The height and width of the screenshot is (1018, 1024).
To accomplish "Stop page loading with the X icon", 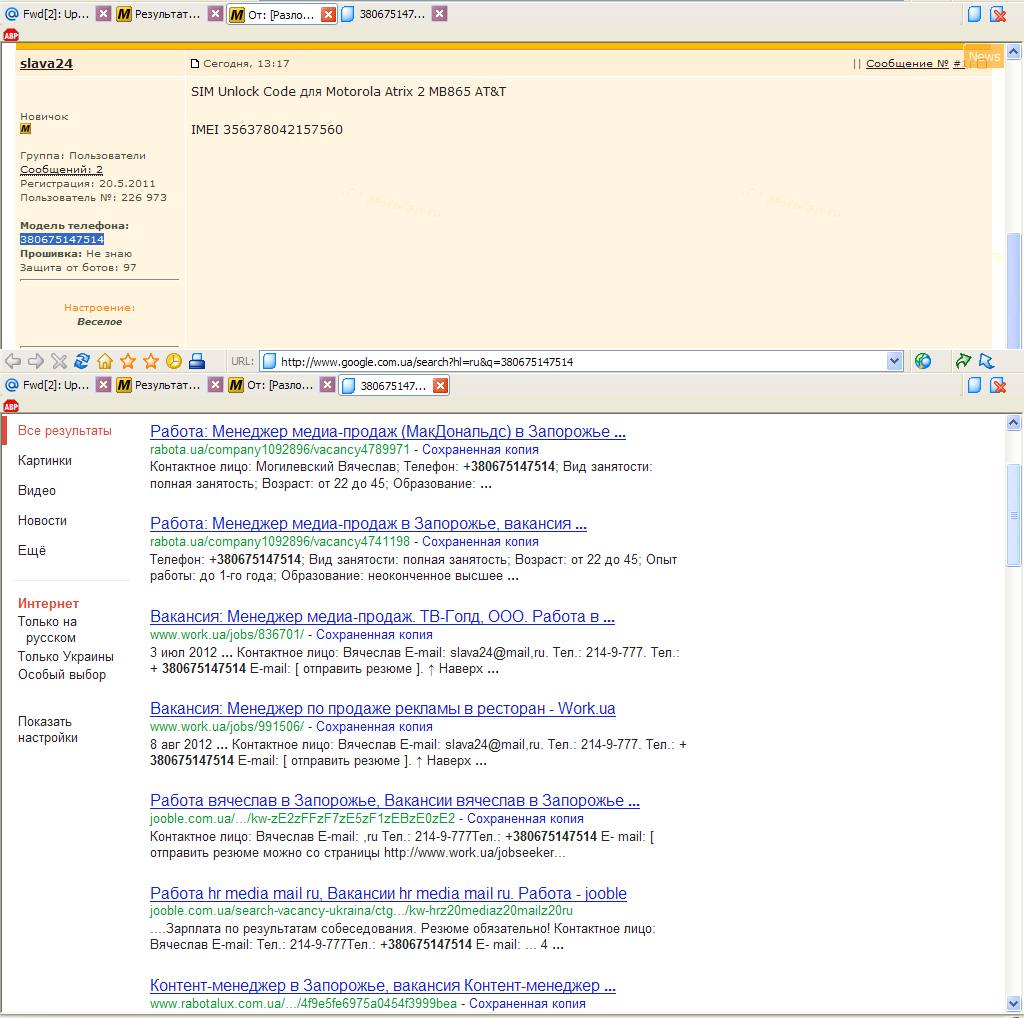I will pos(59,361).
